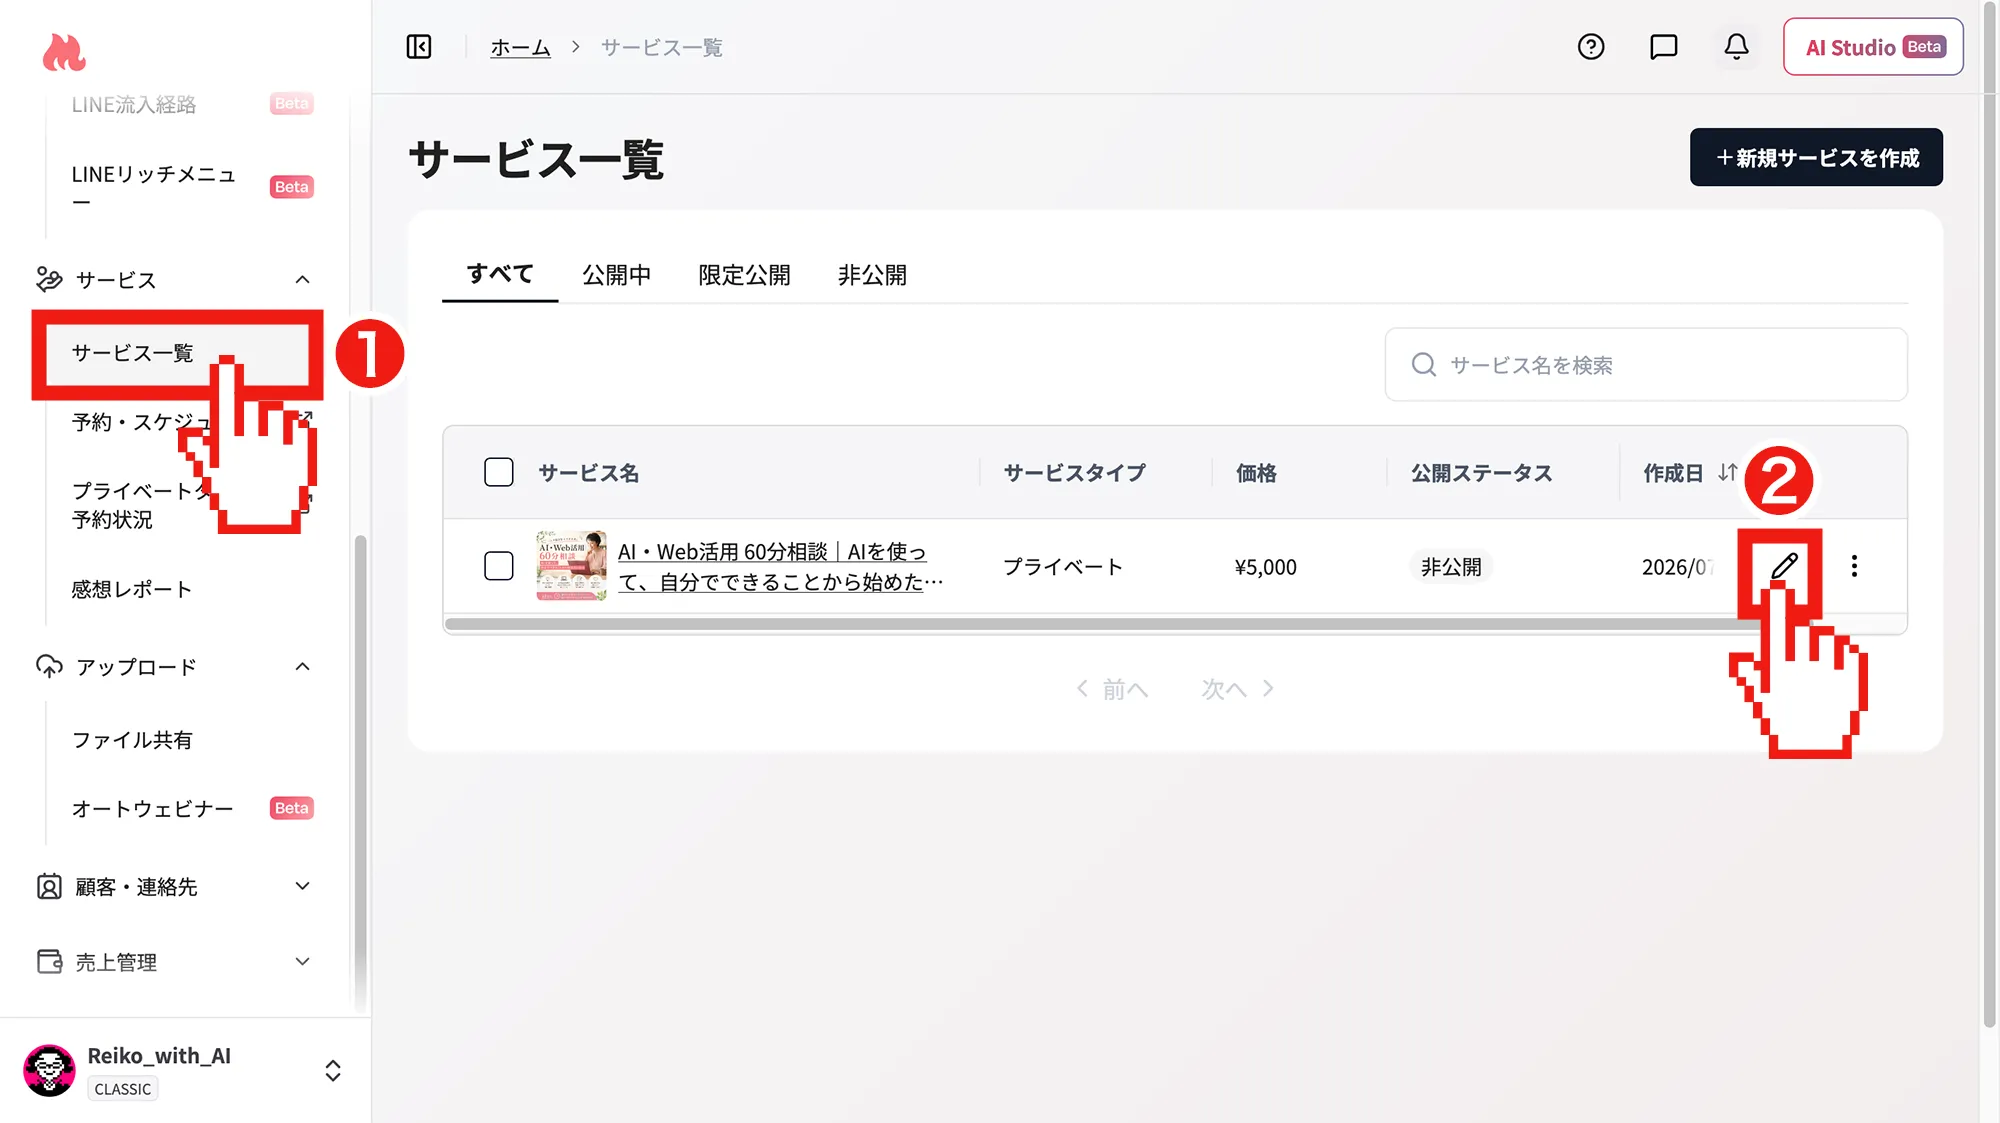Switch to the 限定公開 tab
This screenshot has width=2000, height=1123.
pos(744,275)
